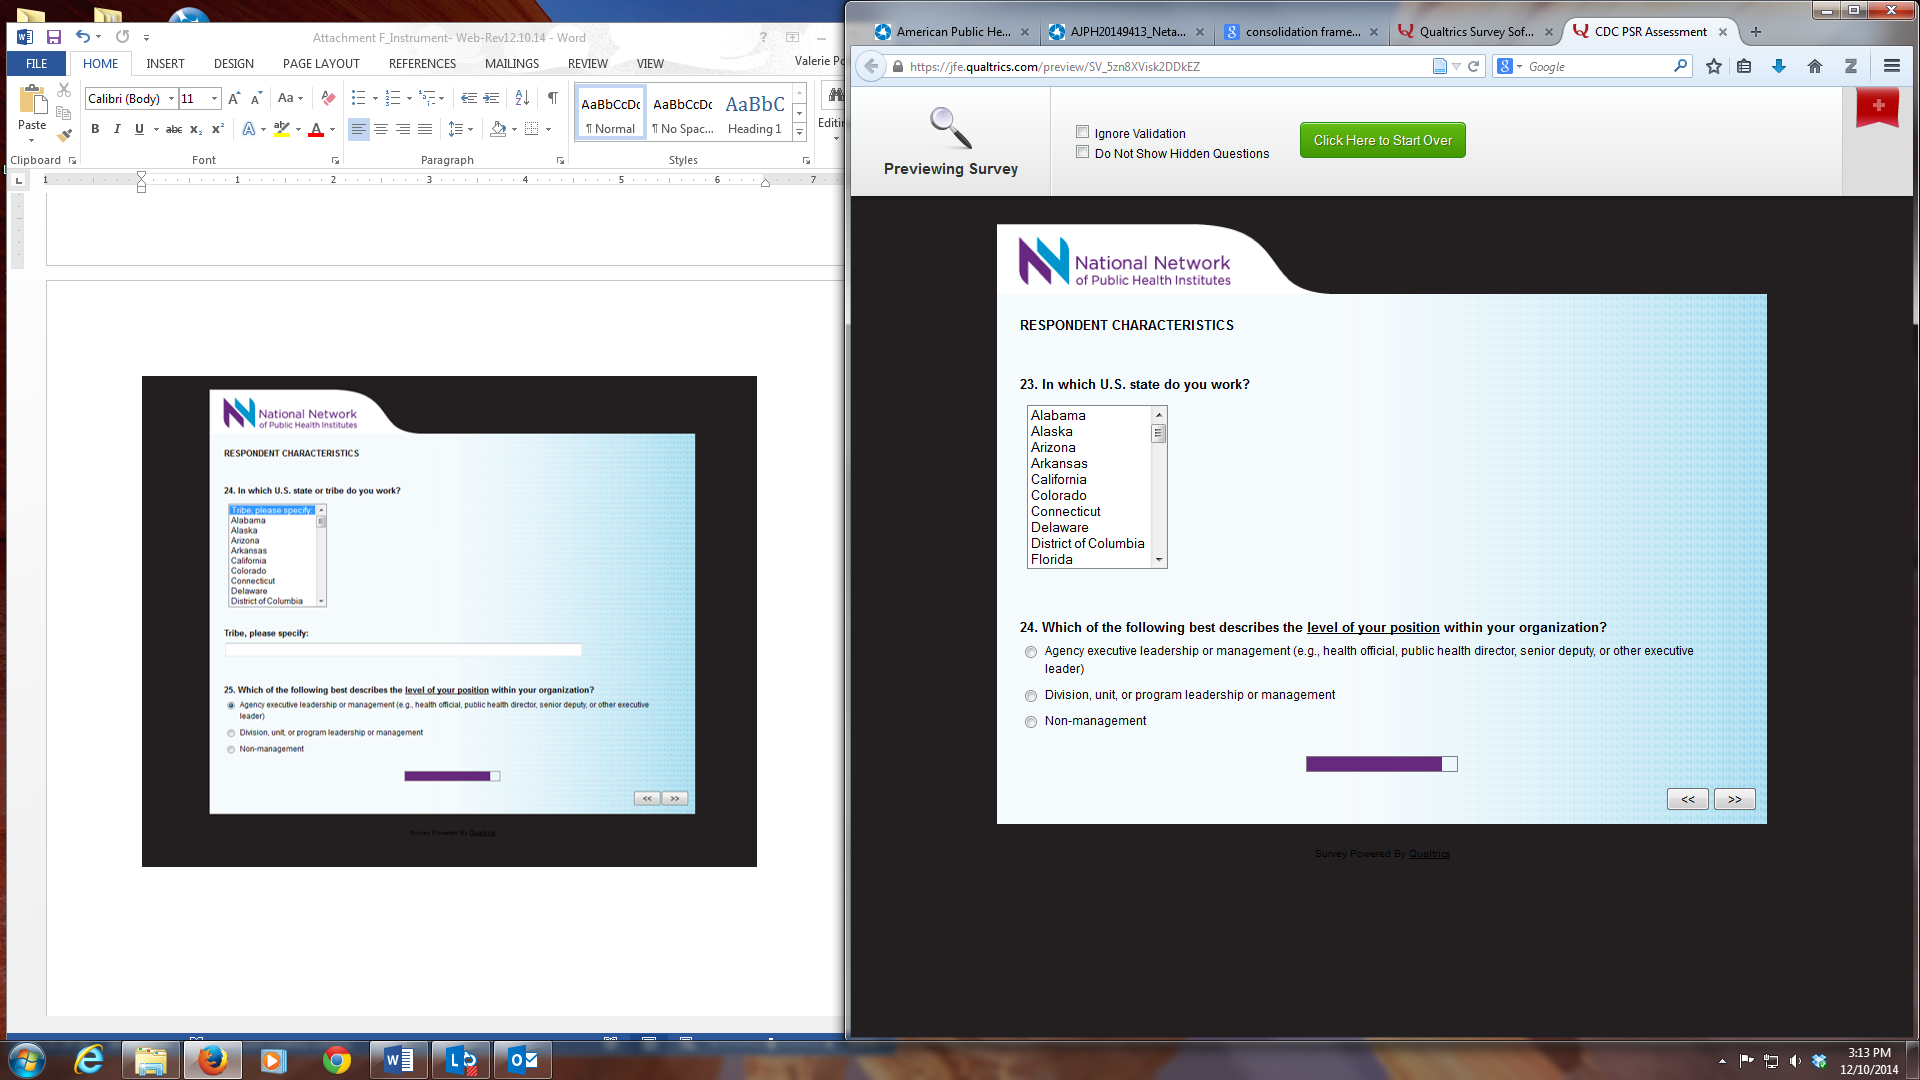
Task: Open Firefox home page icon
Action: point(1815,66)
